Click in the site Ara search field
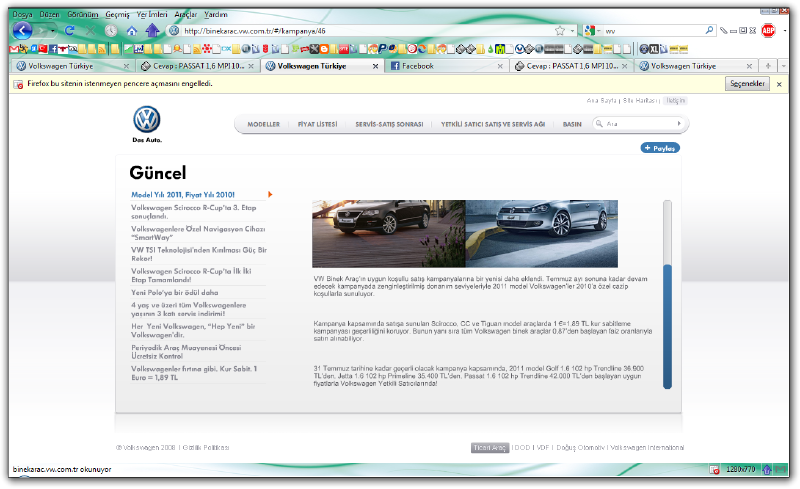 pyautogui.click(x=639, y=124)
